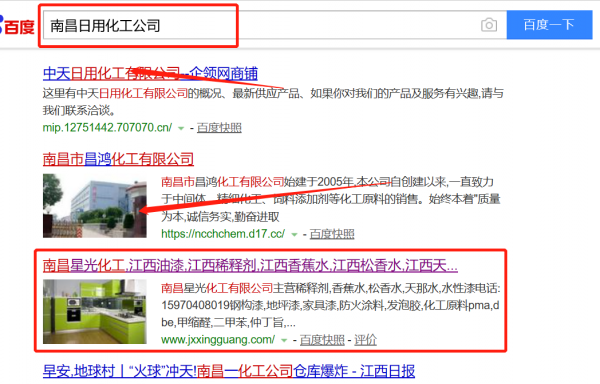Open the 南昌星光化工 result title link
Screen dimensions: 600x384
(250, 265)
